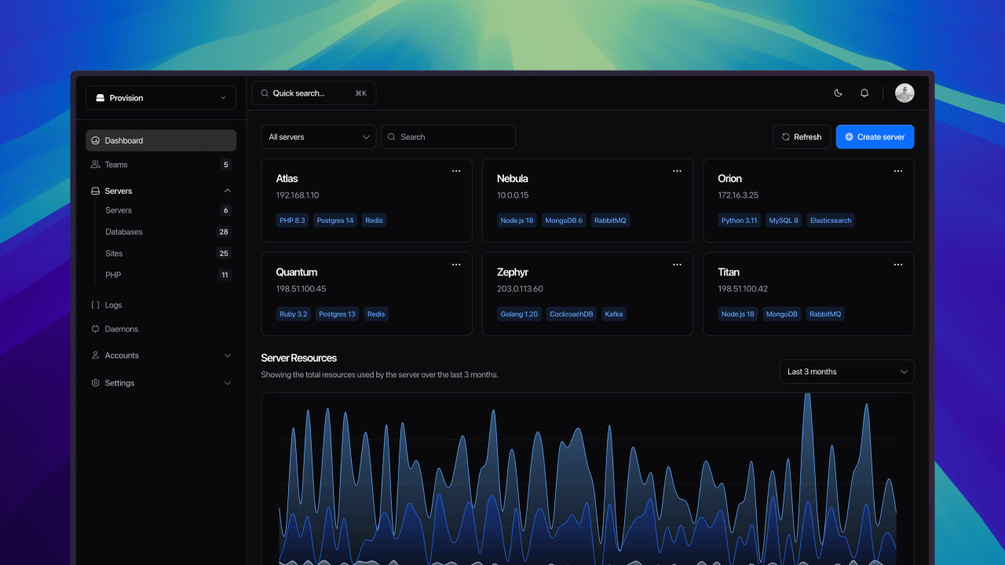
Task: Click the Create server button
Action: coord(875,137)
